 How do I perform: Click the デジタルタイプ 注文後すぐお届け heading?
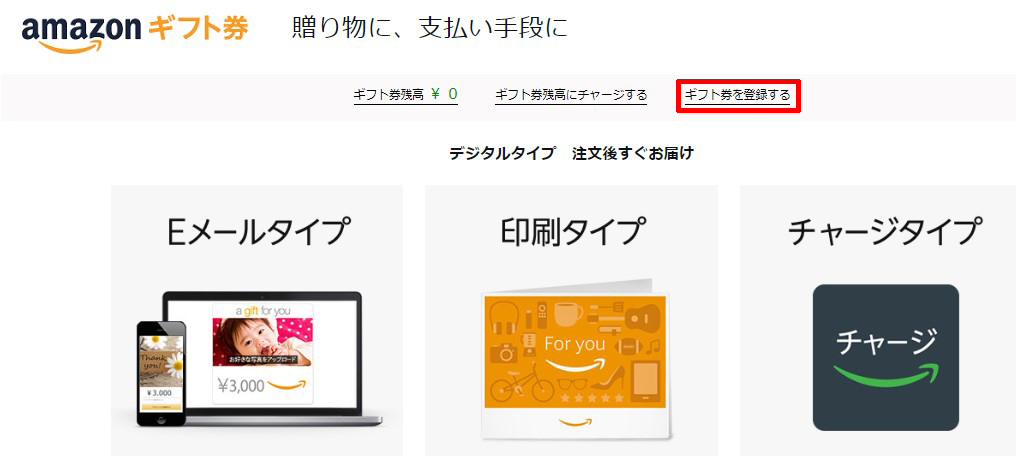coord(572,154)
